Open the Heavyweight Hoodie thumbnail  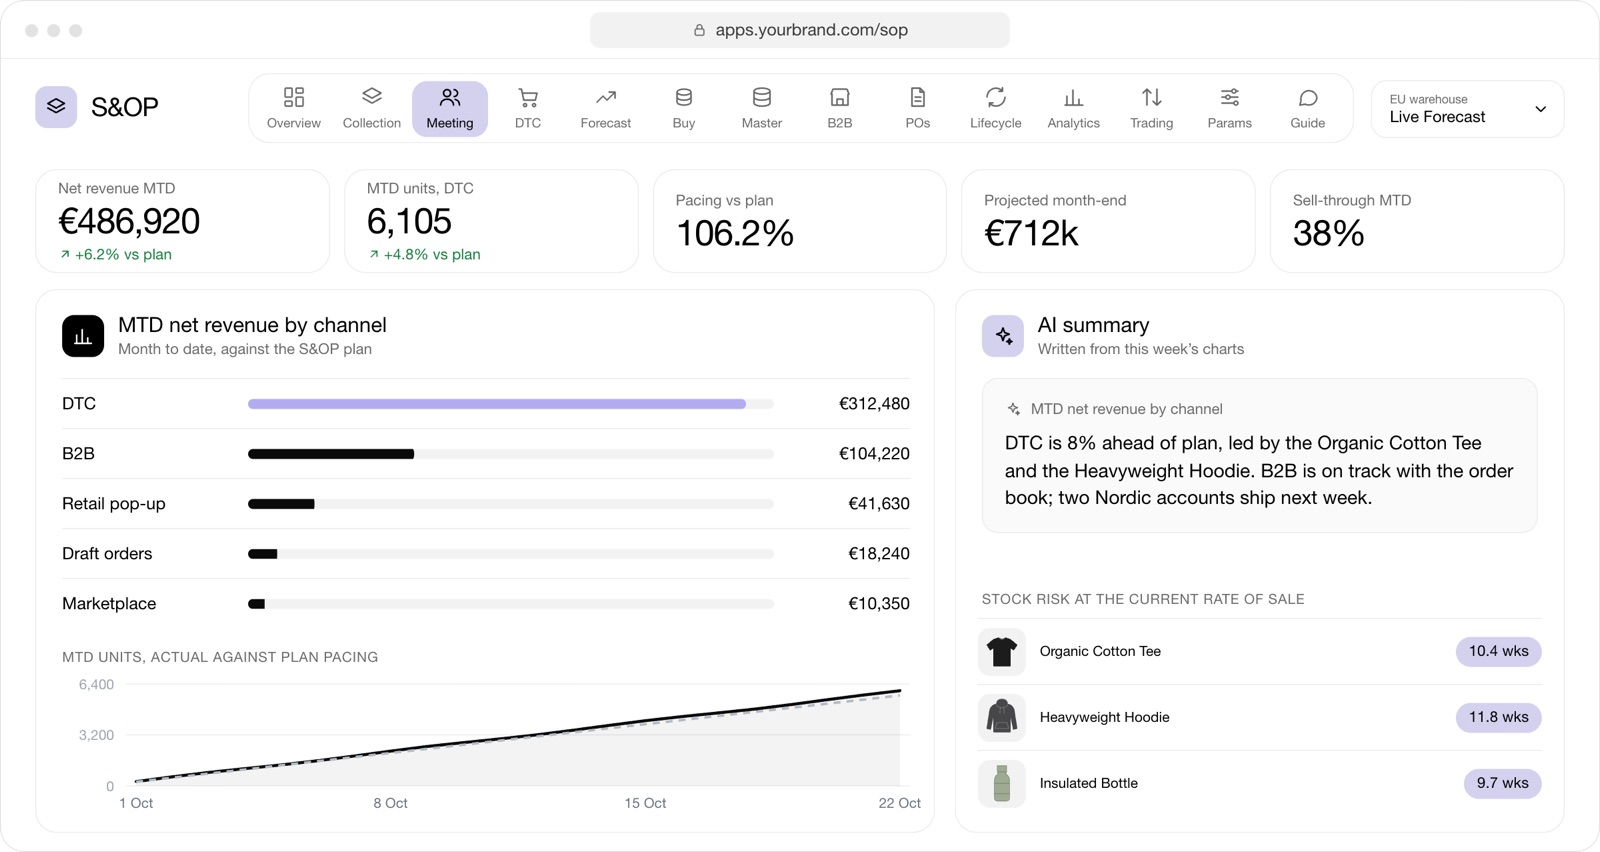[1002, 718]
